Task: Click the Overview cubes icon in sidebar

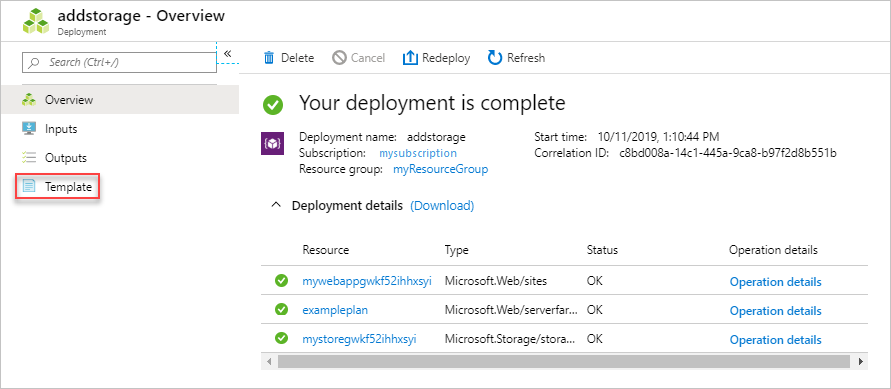Action: click(29, 100)
